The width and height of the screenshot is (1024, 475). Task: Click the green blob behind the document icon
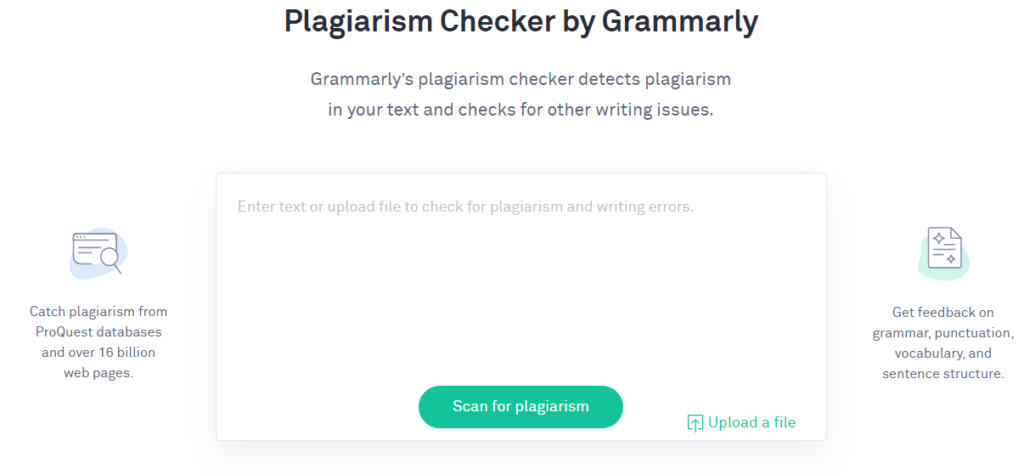pos(944,257)
